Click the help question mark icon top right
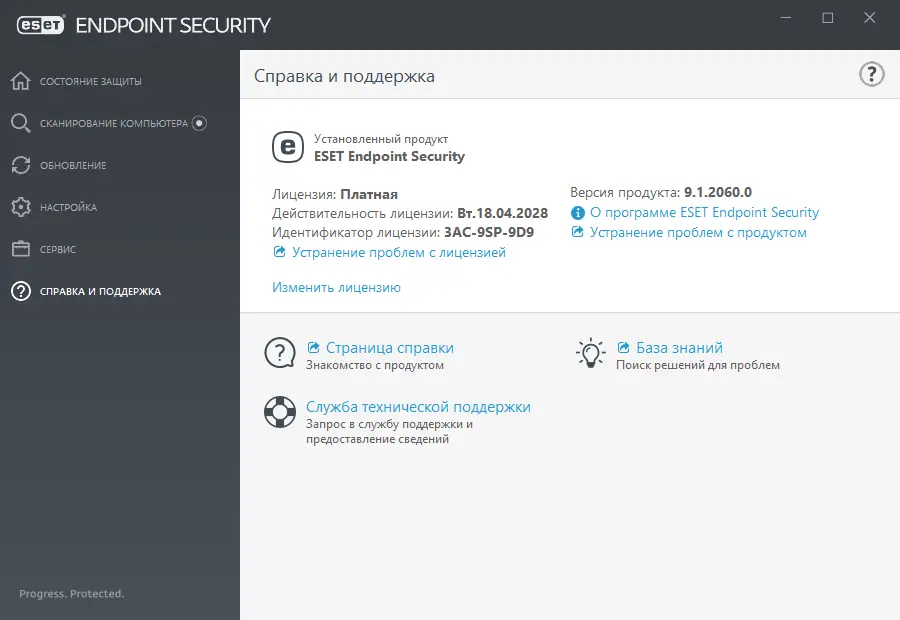 coord(872,74)
